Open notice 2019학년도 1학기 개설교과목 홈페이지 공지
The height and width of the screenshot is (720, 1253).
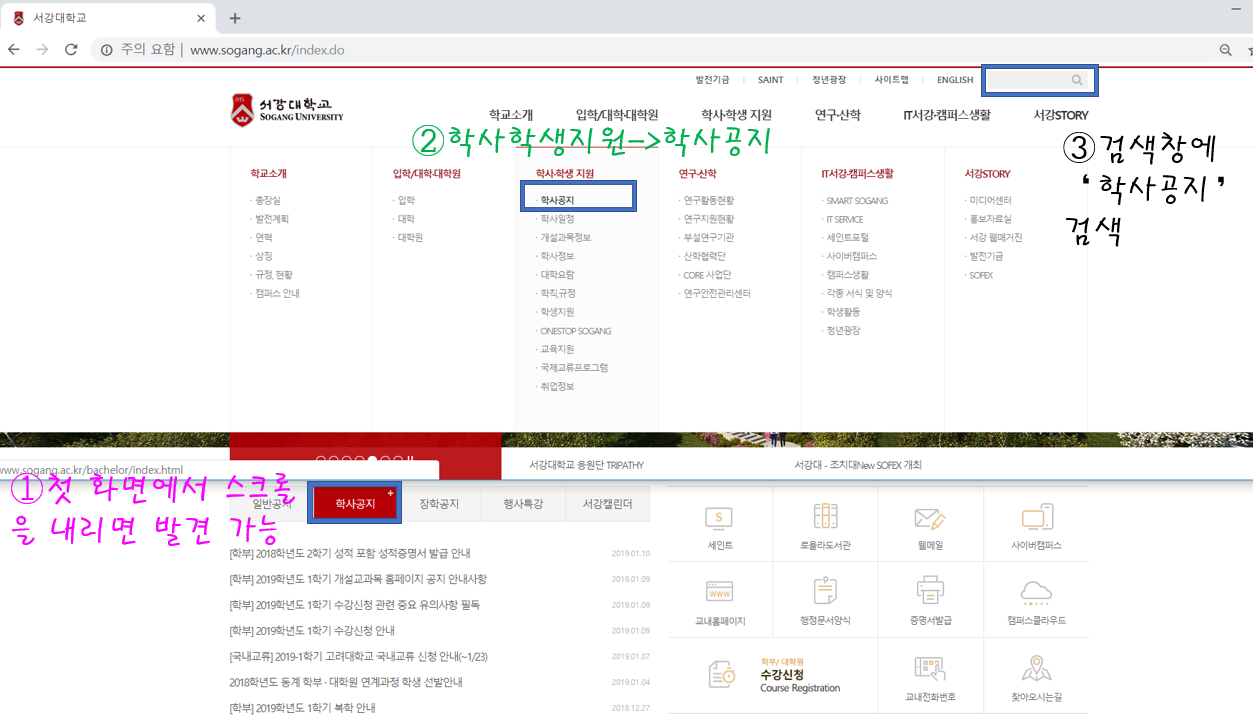click(358, 579)
